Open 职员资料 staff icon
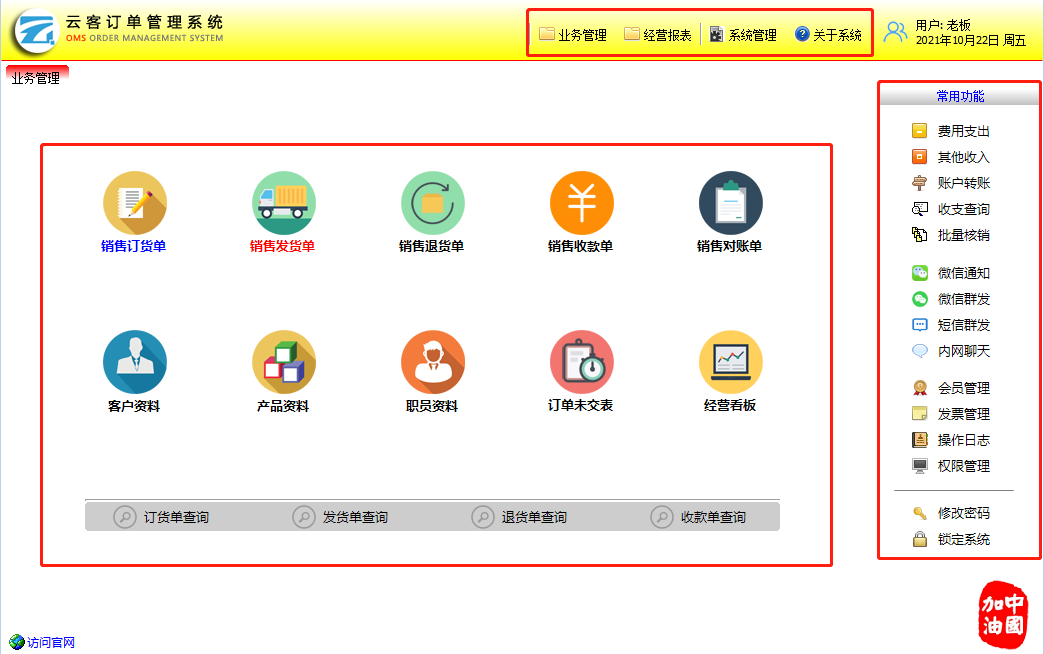This screenshot has height=654, width=1044. [x=433, y=362]
